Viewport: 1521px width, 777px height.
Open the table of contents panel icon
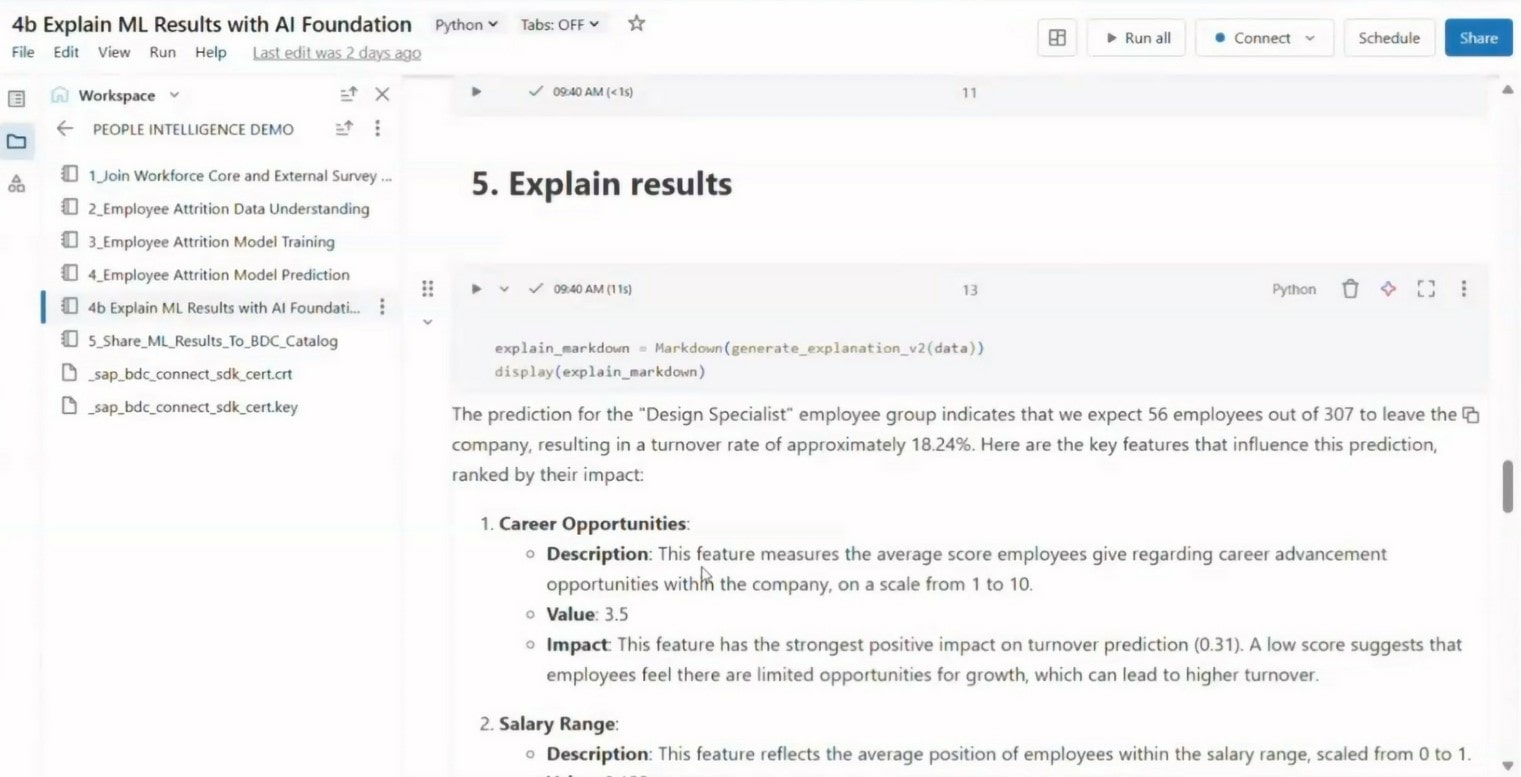(15, 96)
